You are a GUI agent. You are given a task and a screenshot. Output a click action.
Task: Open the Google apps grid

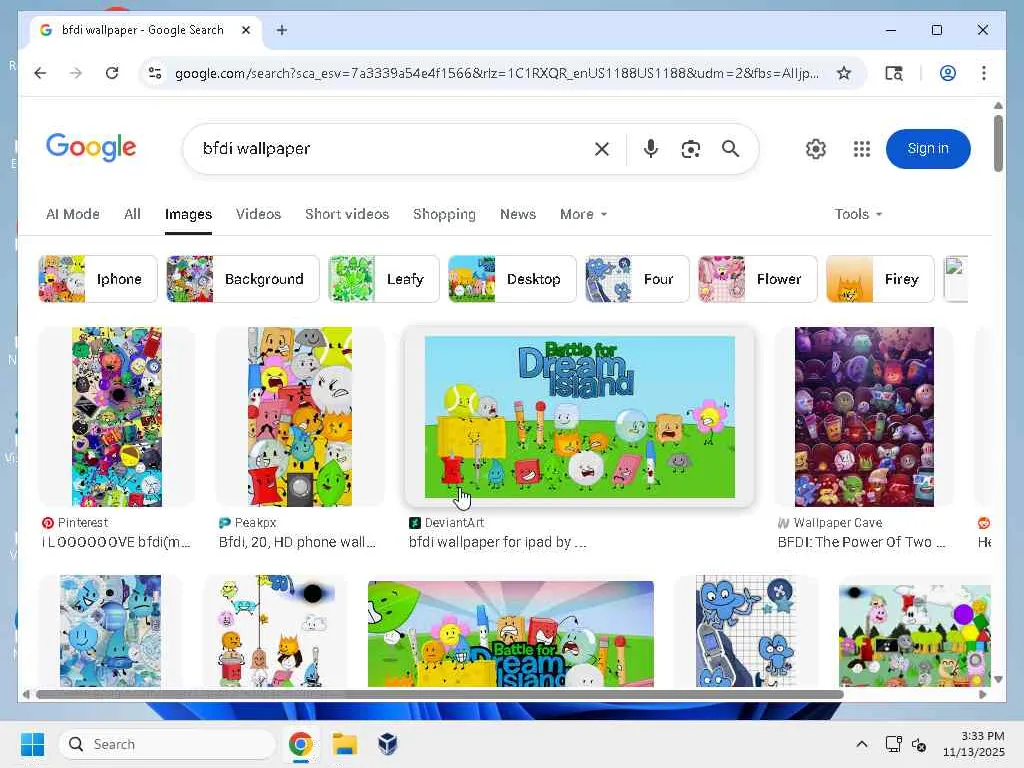pos(861,149)
